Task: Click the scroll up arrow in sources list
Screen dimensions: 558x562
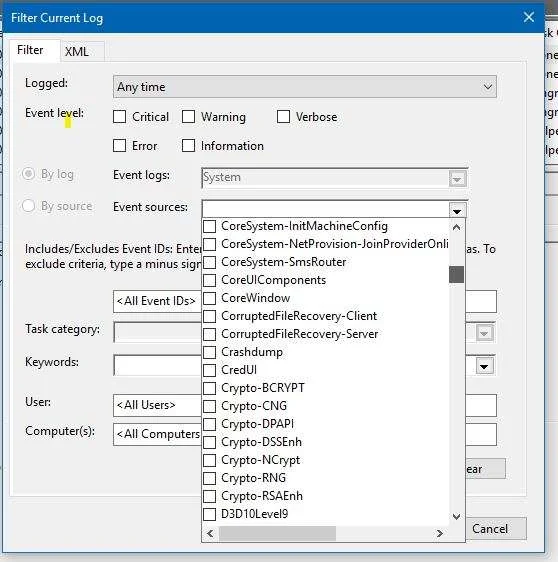Action: click(x=456, y=227)
